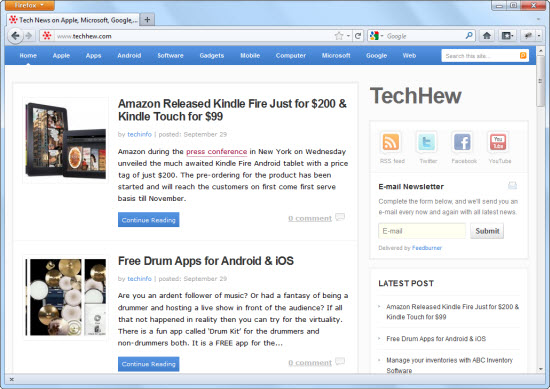Select the Home navigation item

(x=28, y=55)
